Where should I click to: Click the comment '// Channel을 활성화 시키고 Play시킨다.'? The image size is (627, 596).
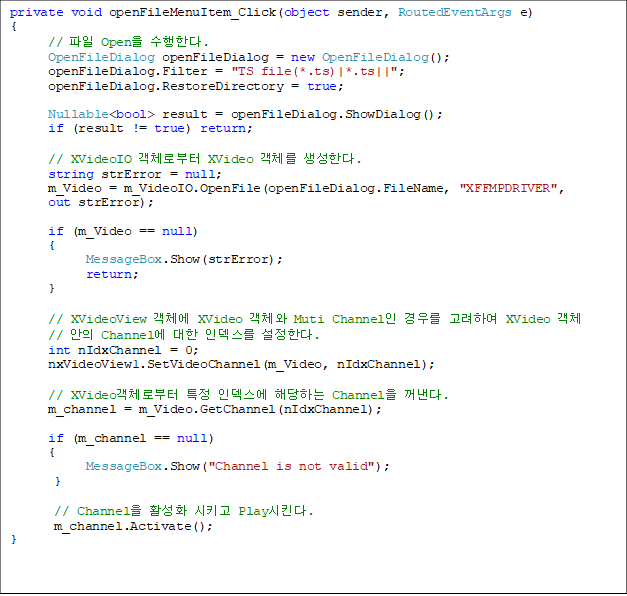184,511
